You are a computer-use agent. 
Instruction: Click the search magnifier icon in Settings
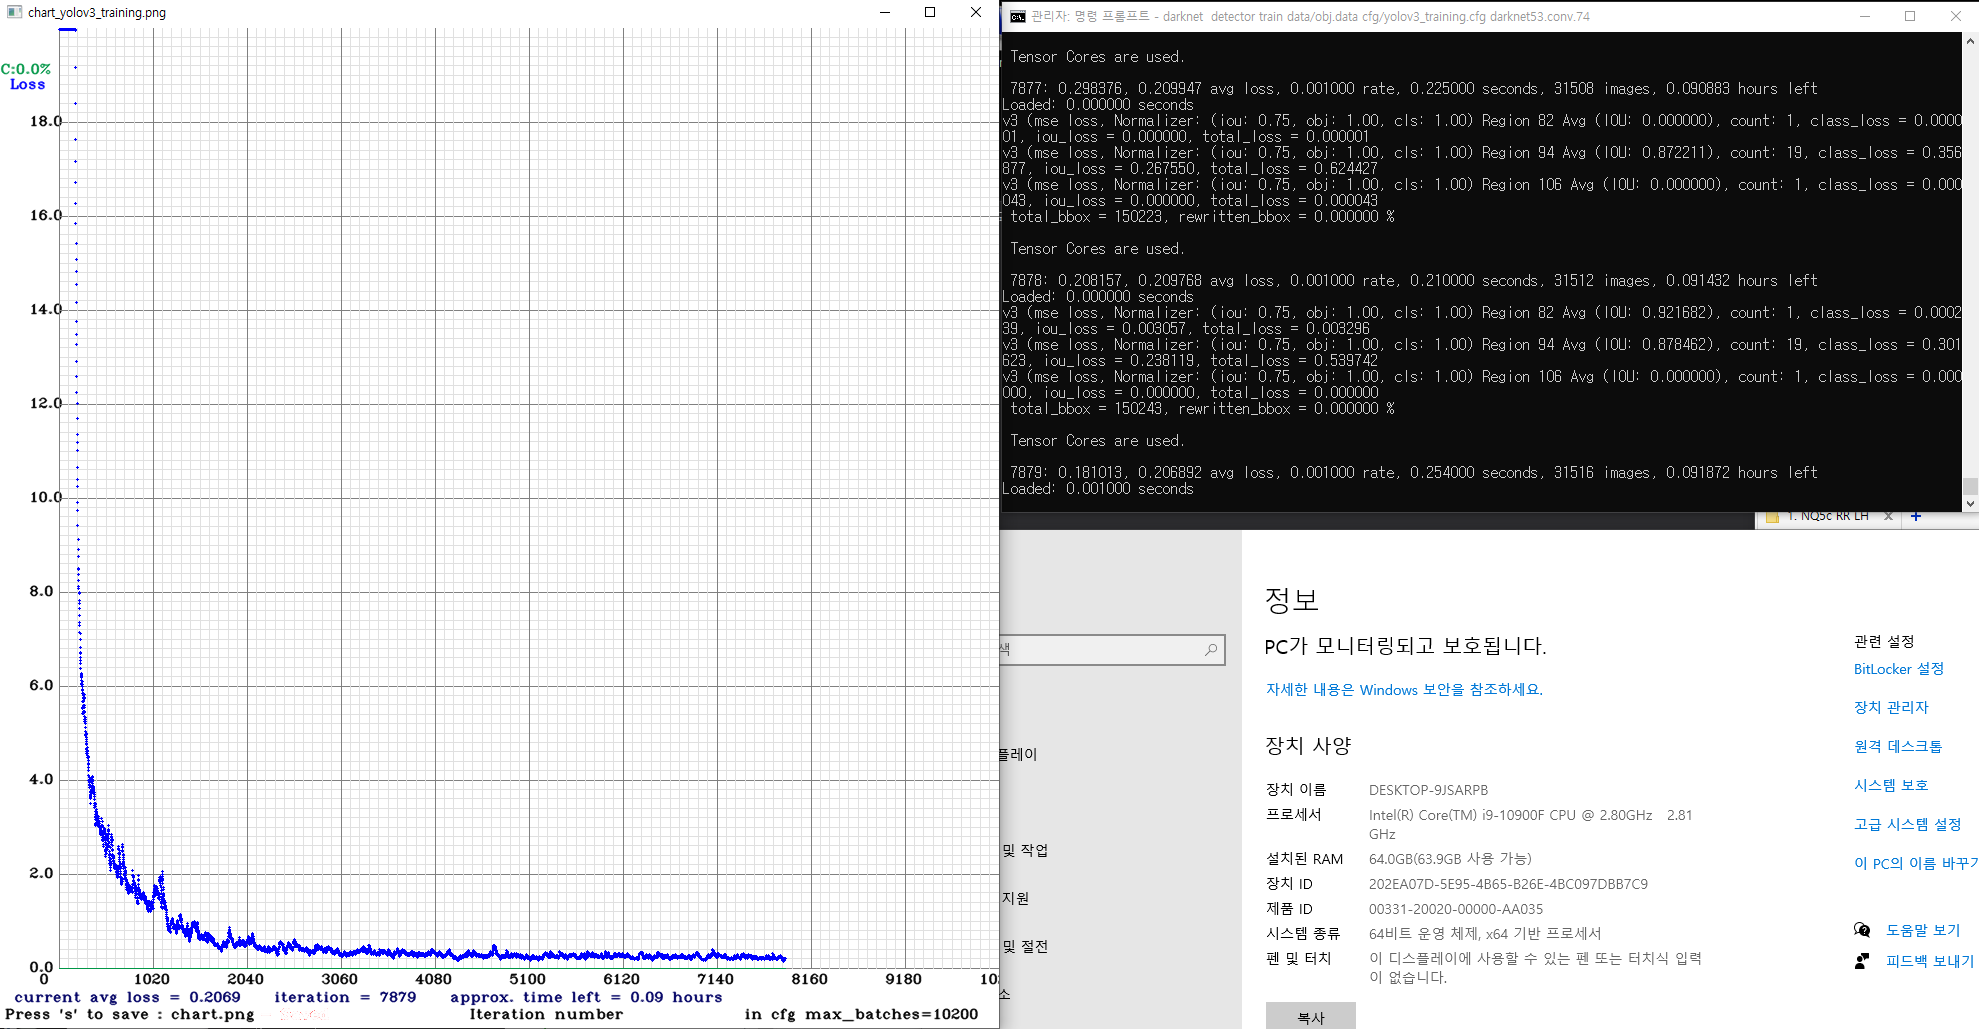click(1211, 650)
